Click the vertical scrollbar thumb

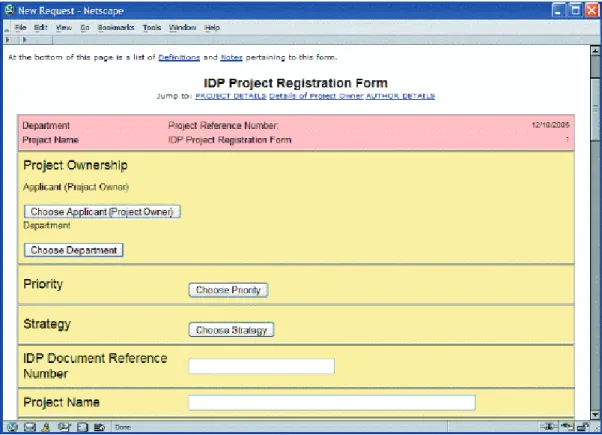pos(595,110)
